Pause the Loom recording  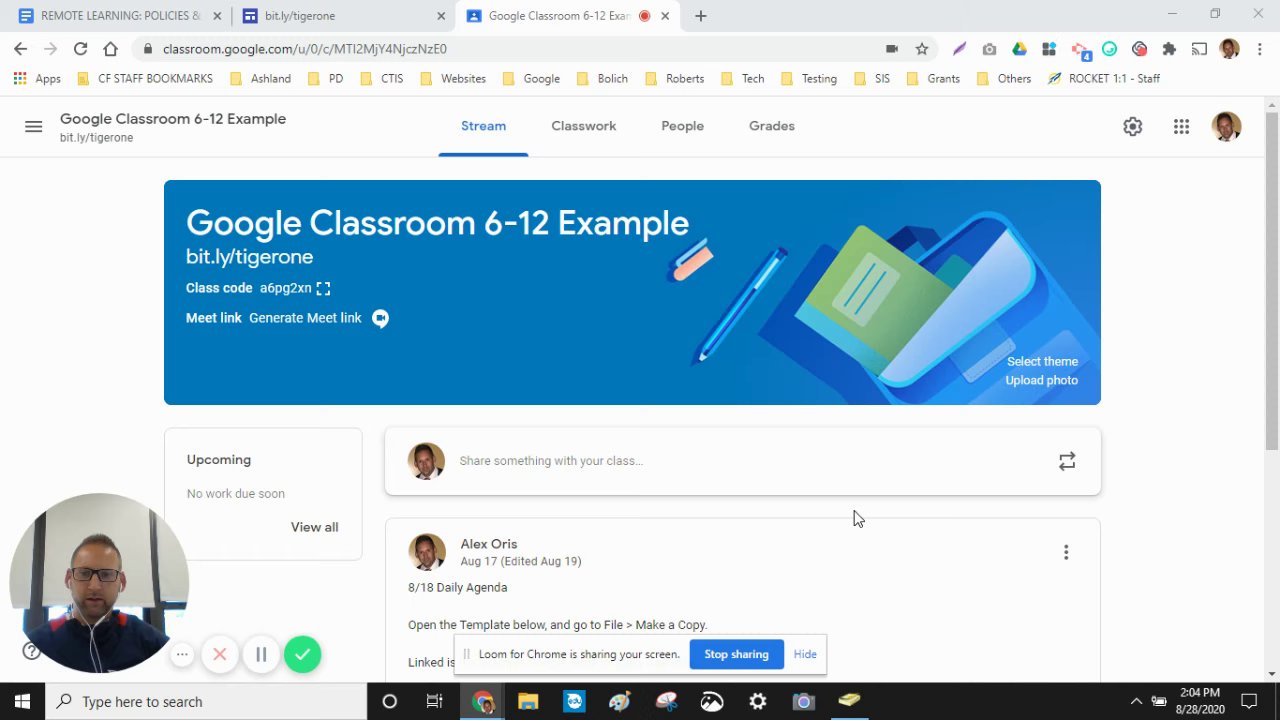point(261,655)
